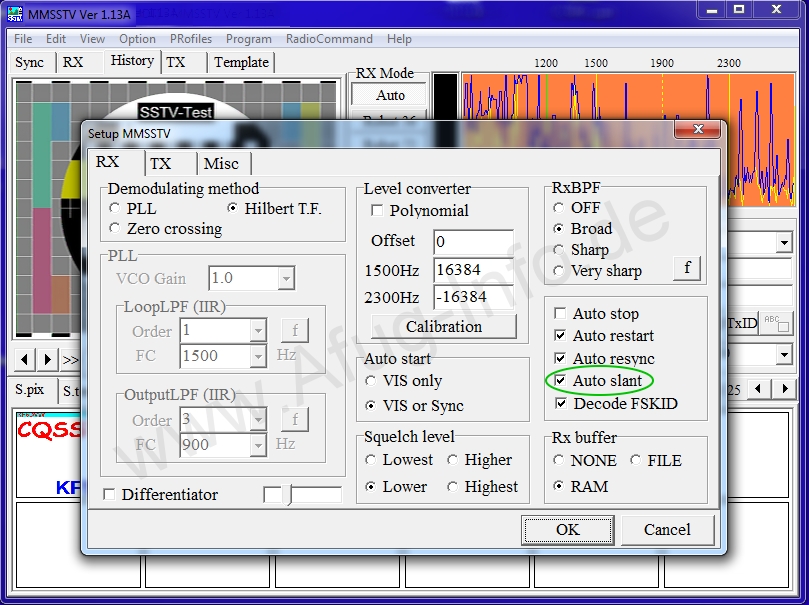
Task: Click the OK button
Action: click(568, 530)
